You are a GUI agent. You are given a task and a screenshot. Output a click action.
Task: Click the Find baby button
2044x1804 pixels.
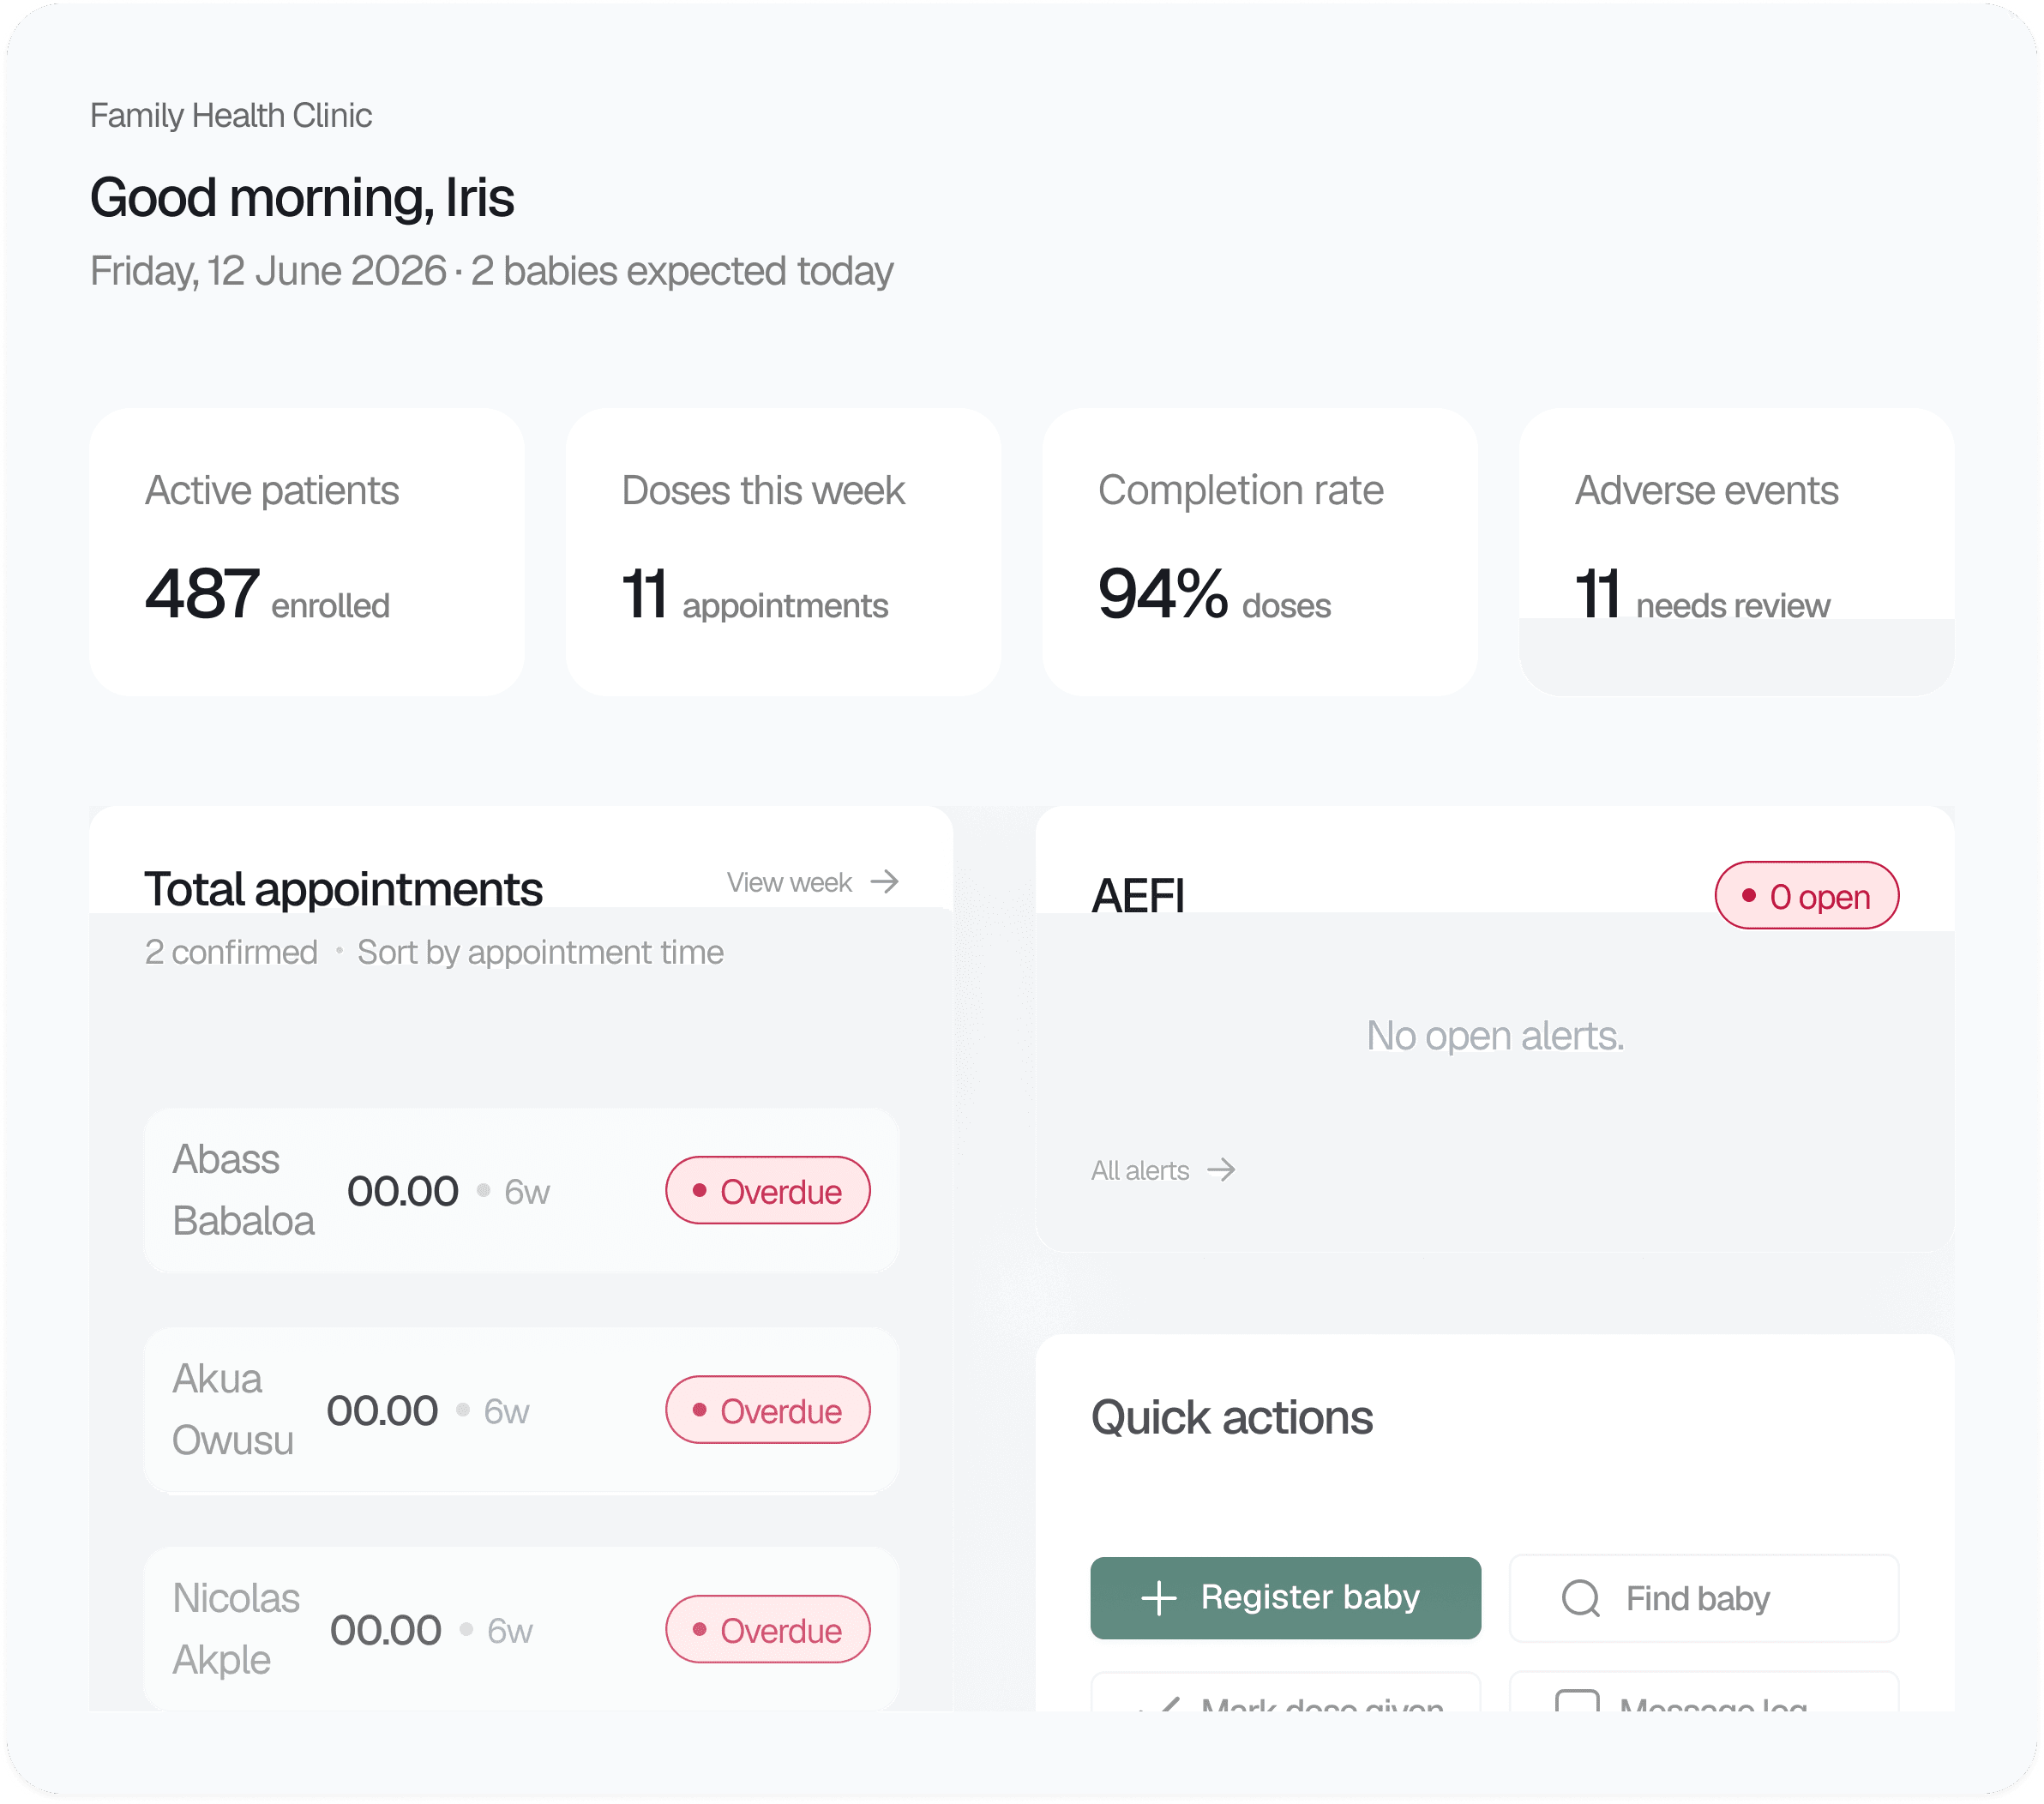click(x=1704, y=1598)
